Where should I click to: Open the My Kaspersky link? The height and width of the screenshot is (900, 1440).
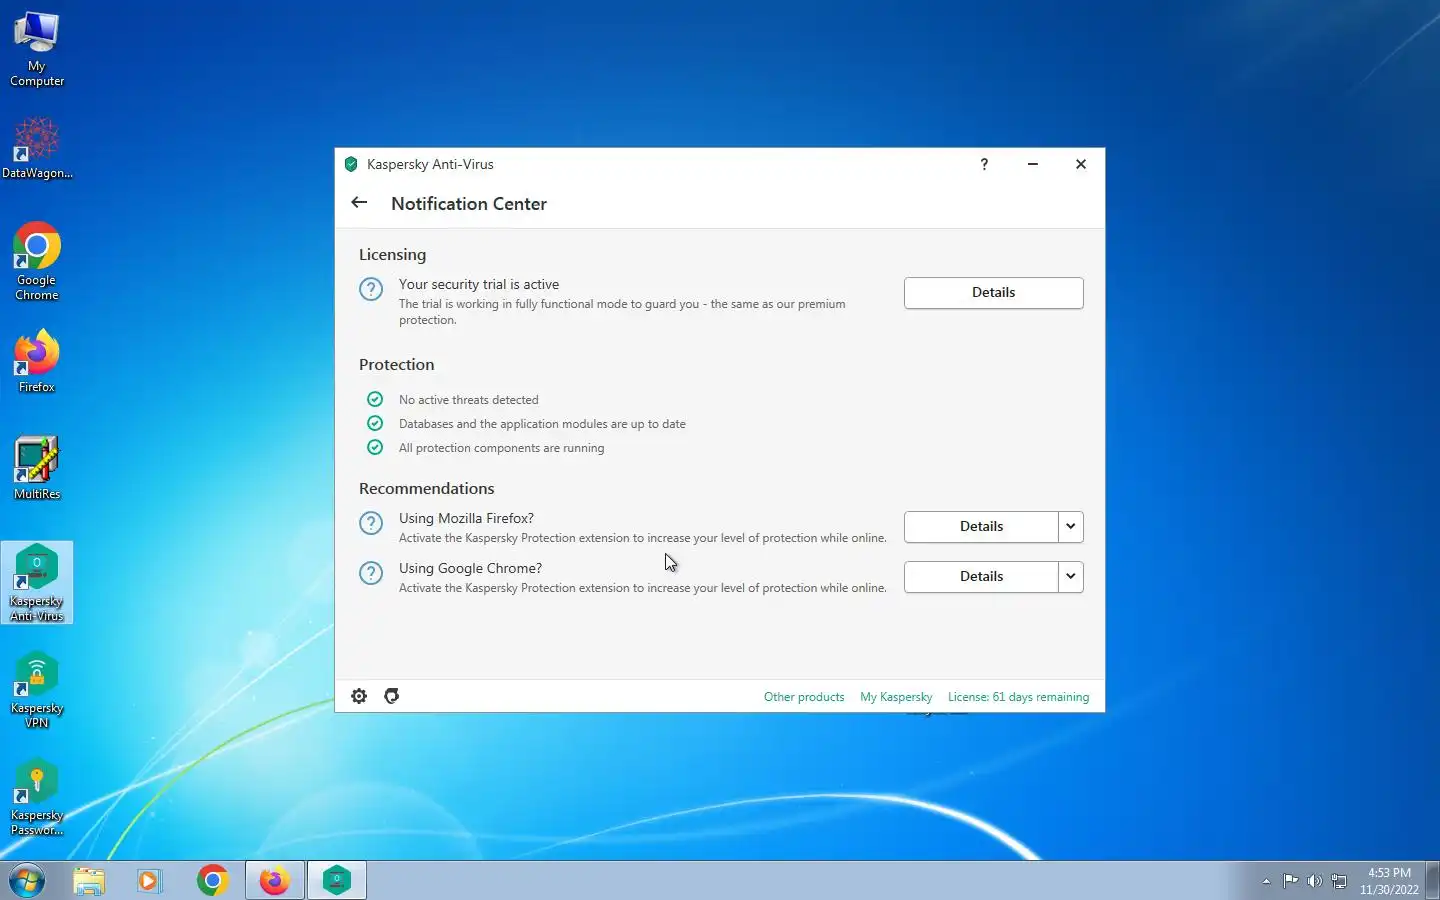896,697
